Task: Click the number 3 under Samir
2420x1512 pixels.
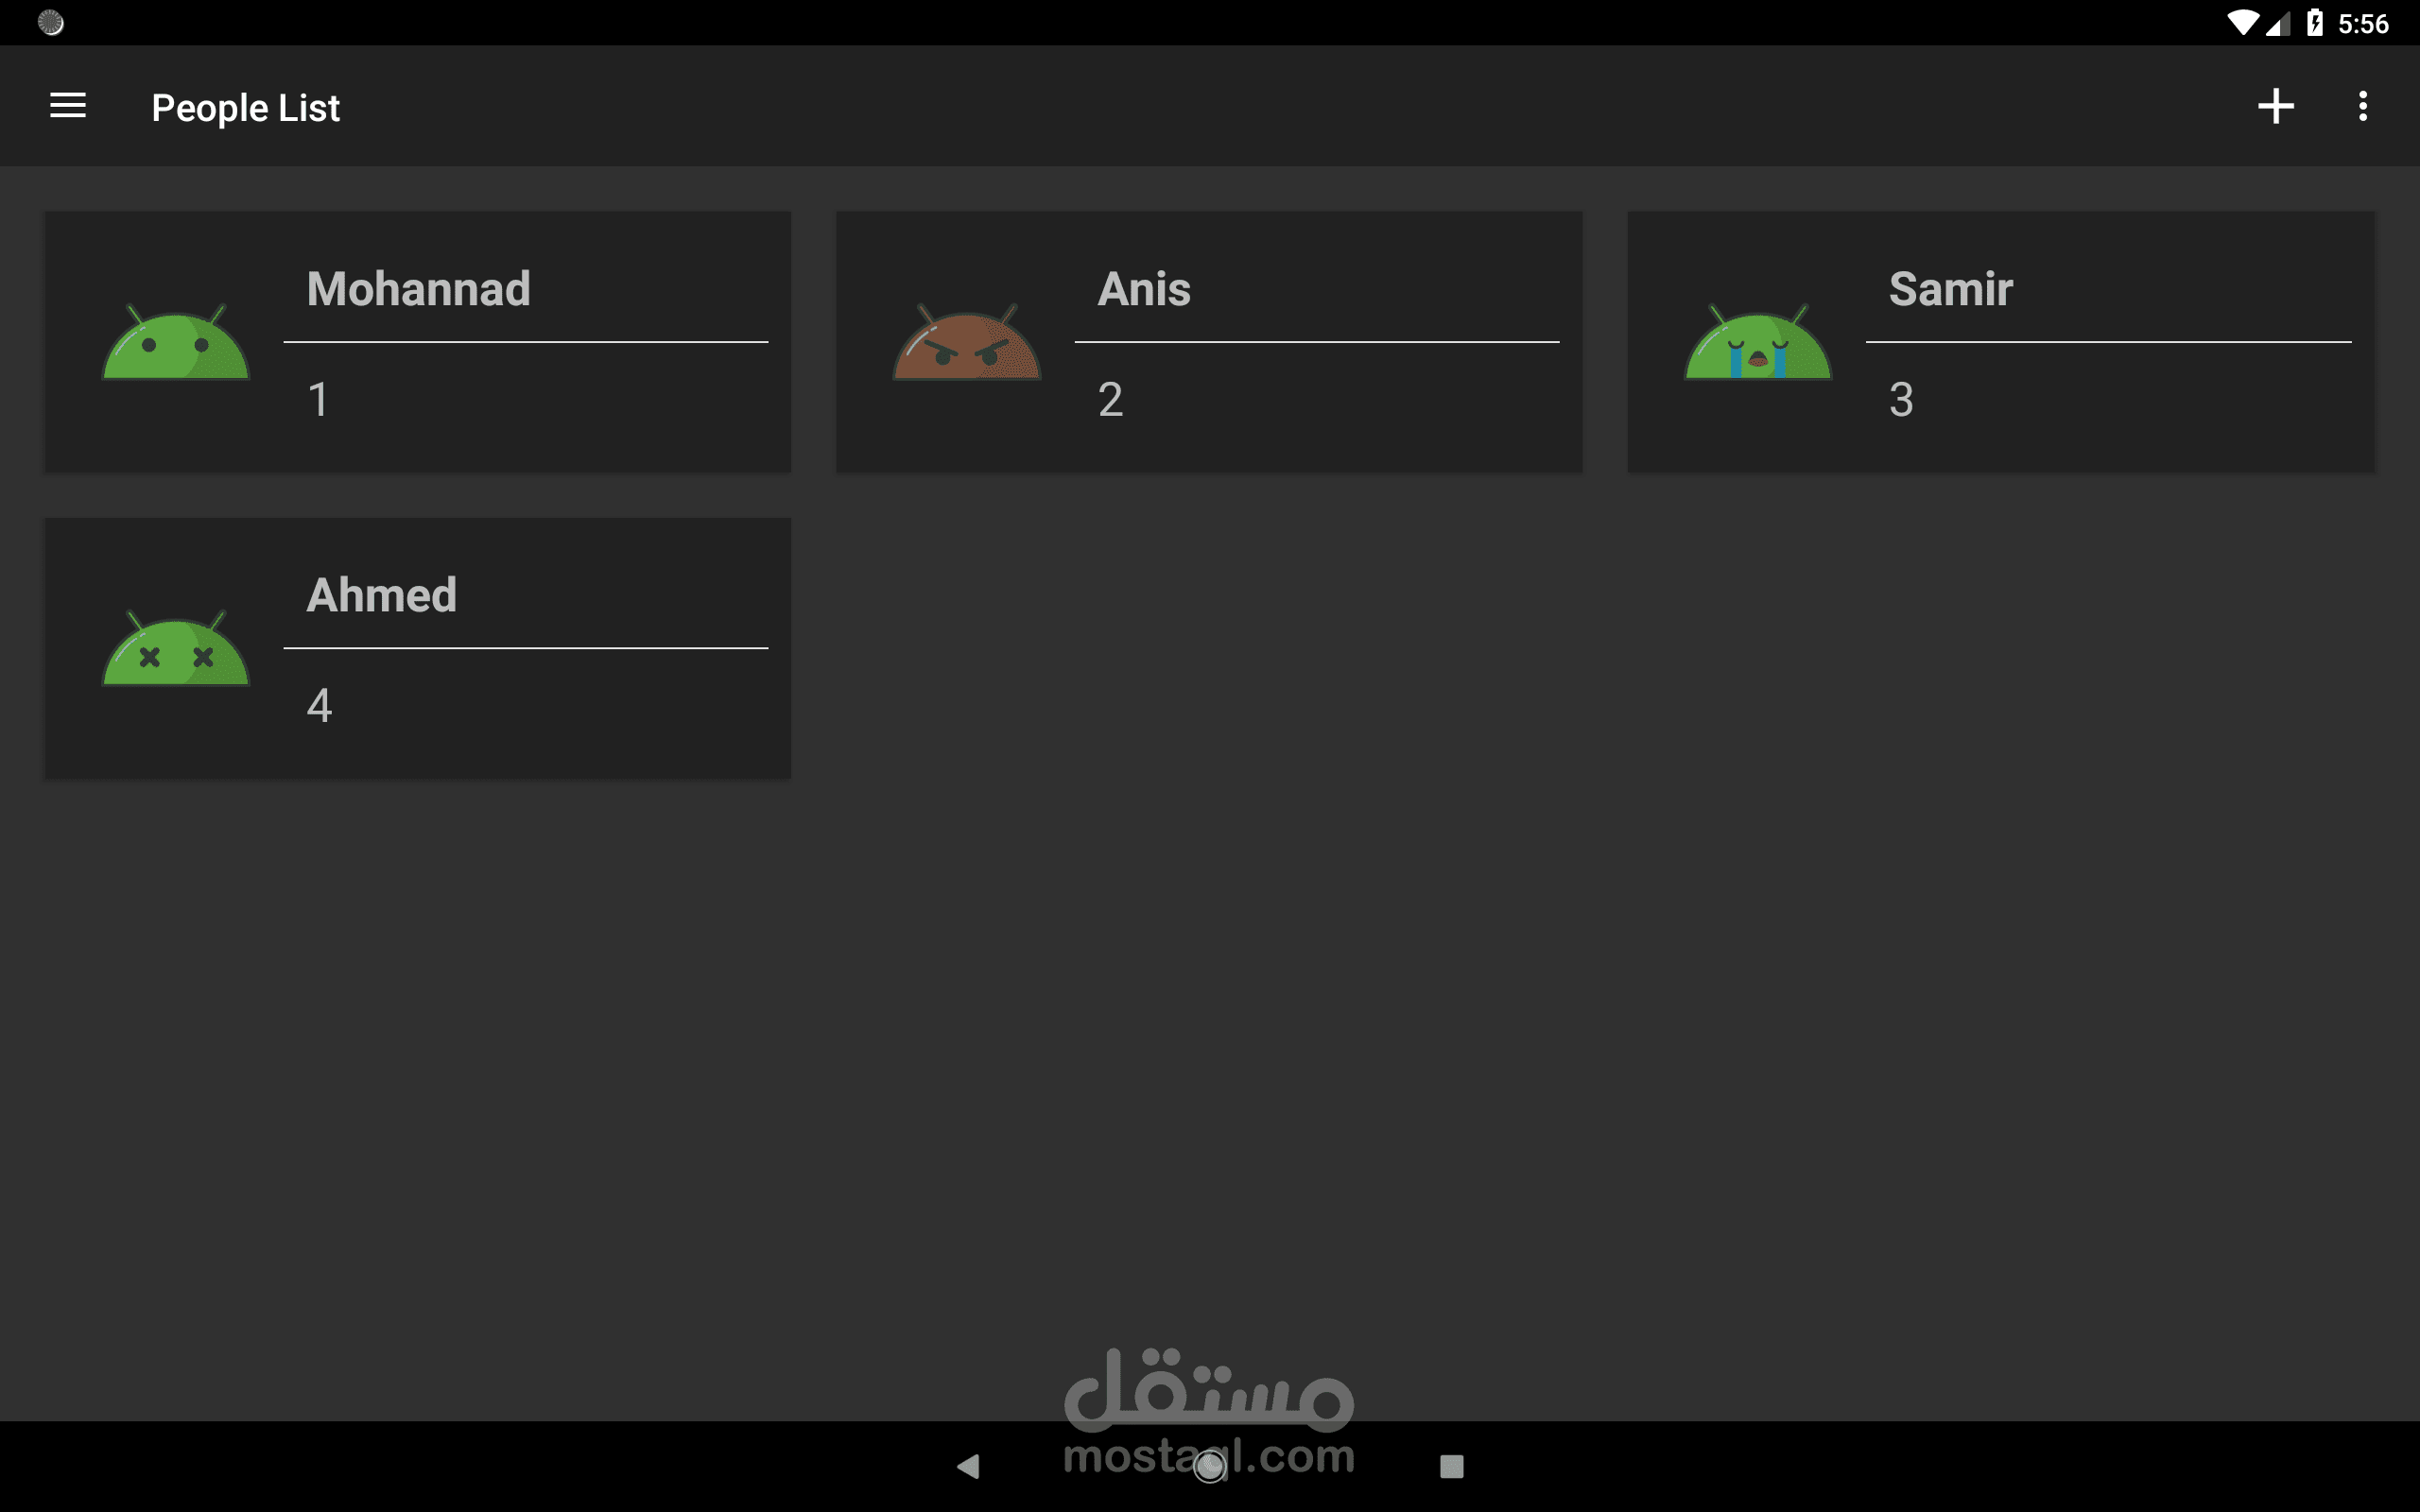Action: (x=1901, y=400)
